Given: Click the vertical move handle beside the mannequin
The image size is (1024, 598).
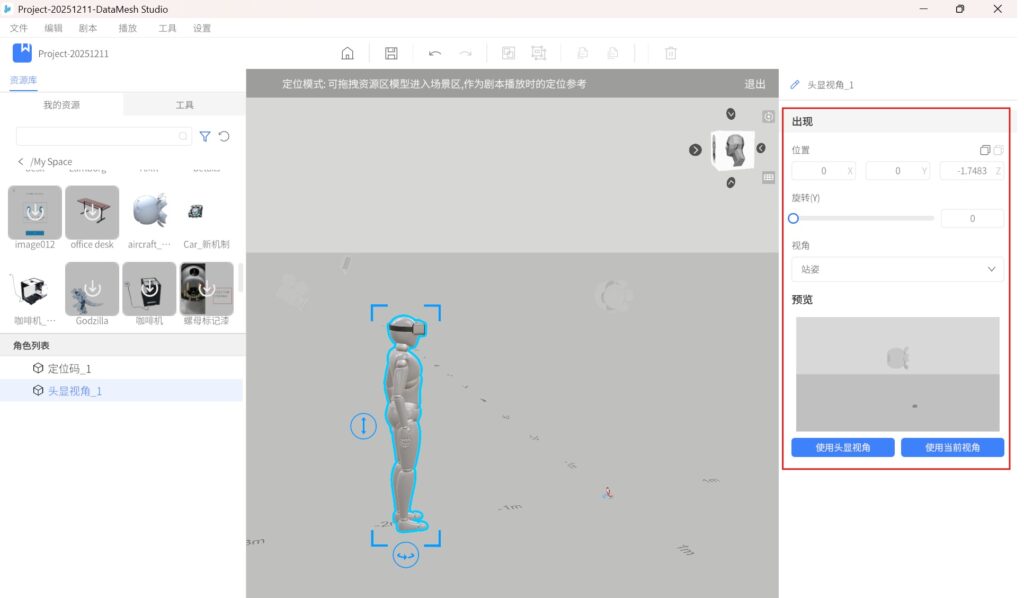Looking at the screenshot, I should tap(363, 426).
